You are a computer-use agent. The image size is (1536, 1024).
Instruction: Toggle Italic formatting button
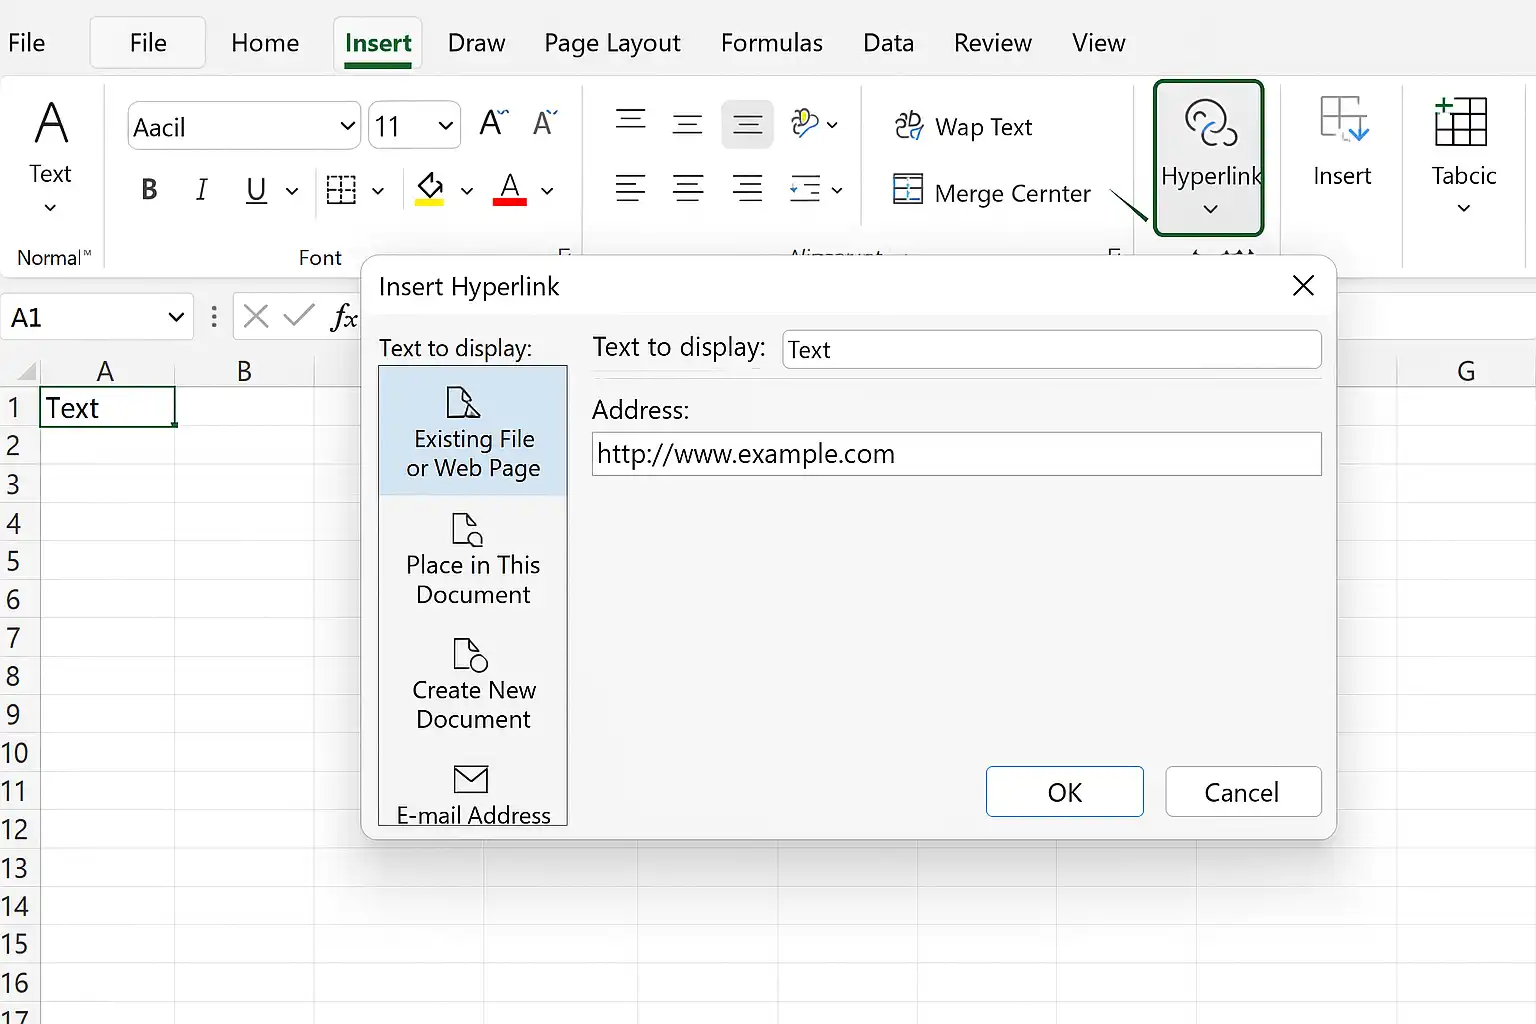tap(201, 190)
